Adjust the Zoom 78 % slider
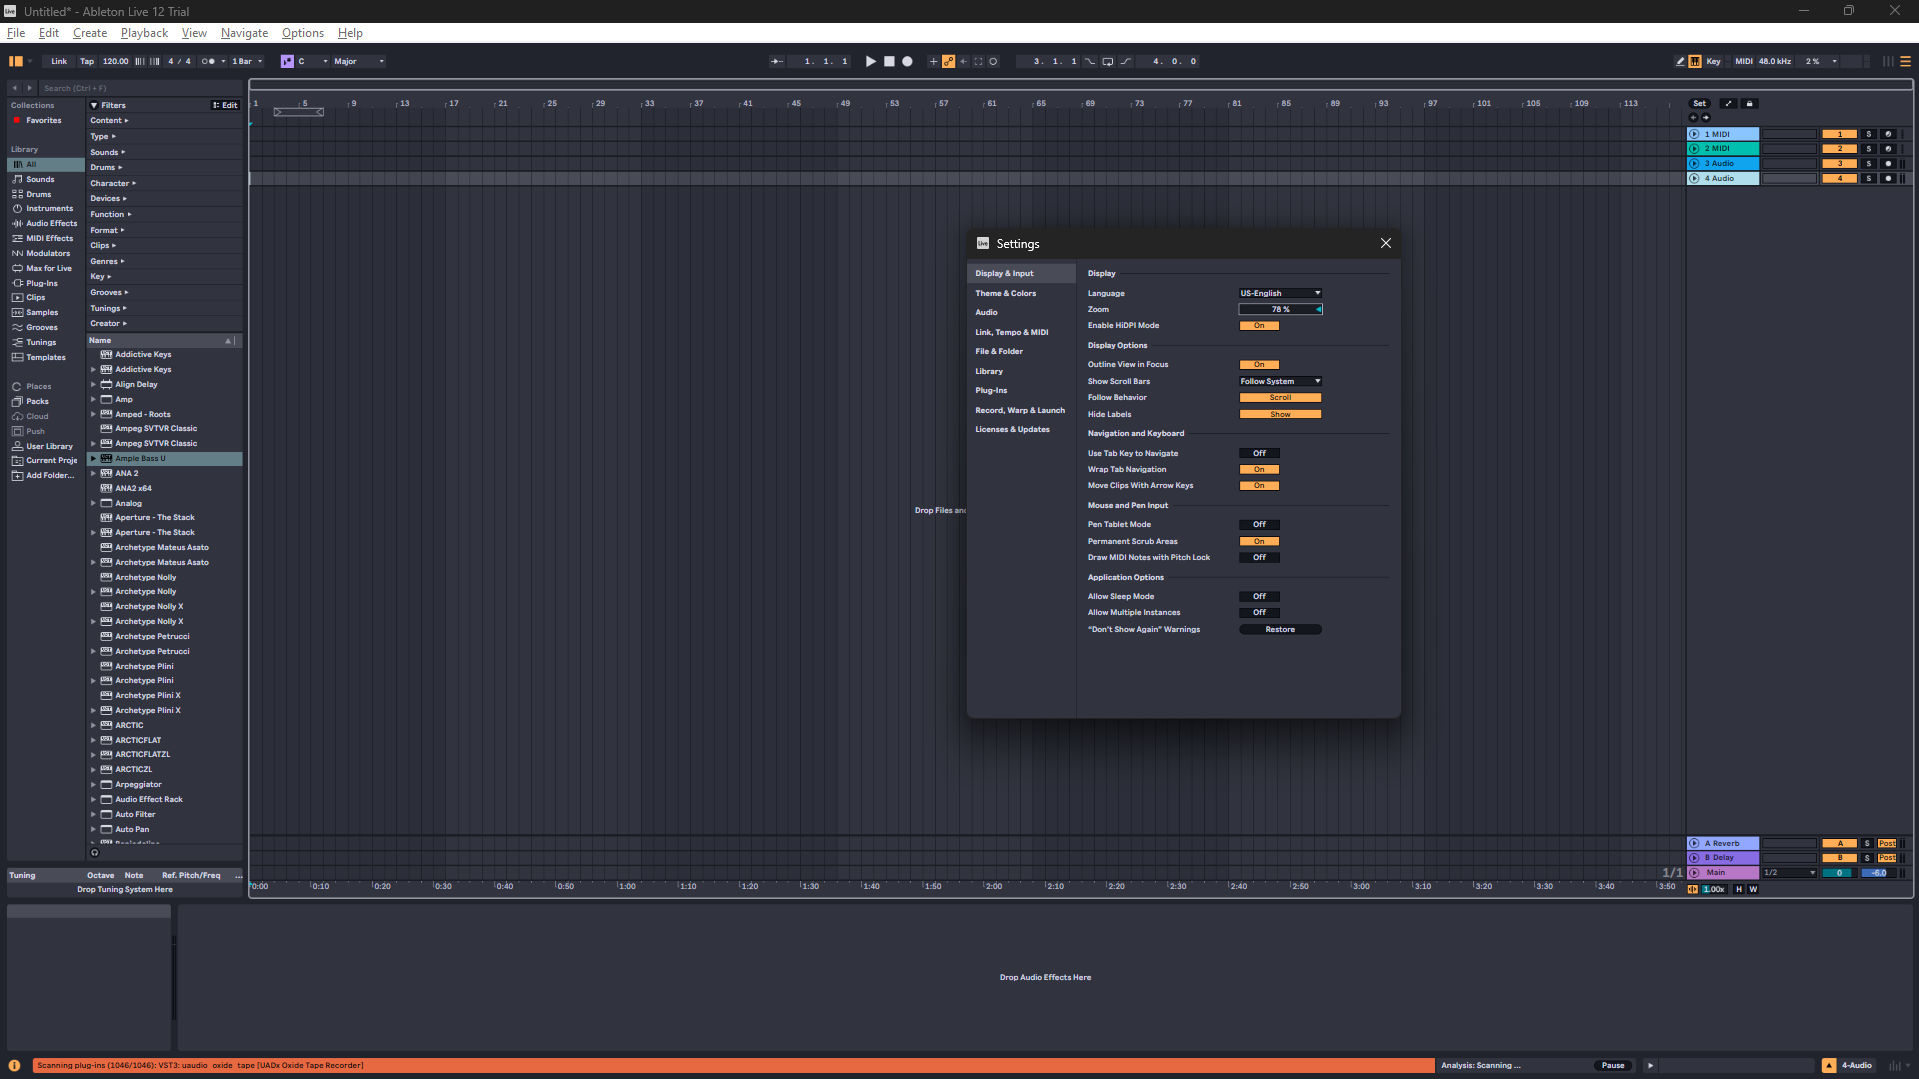Image resolution: width=1919 pixels, height=1079 pixels. point(1280,310)
